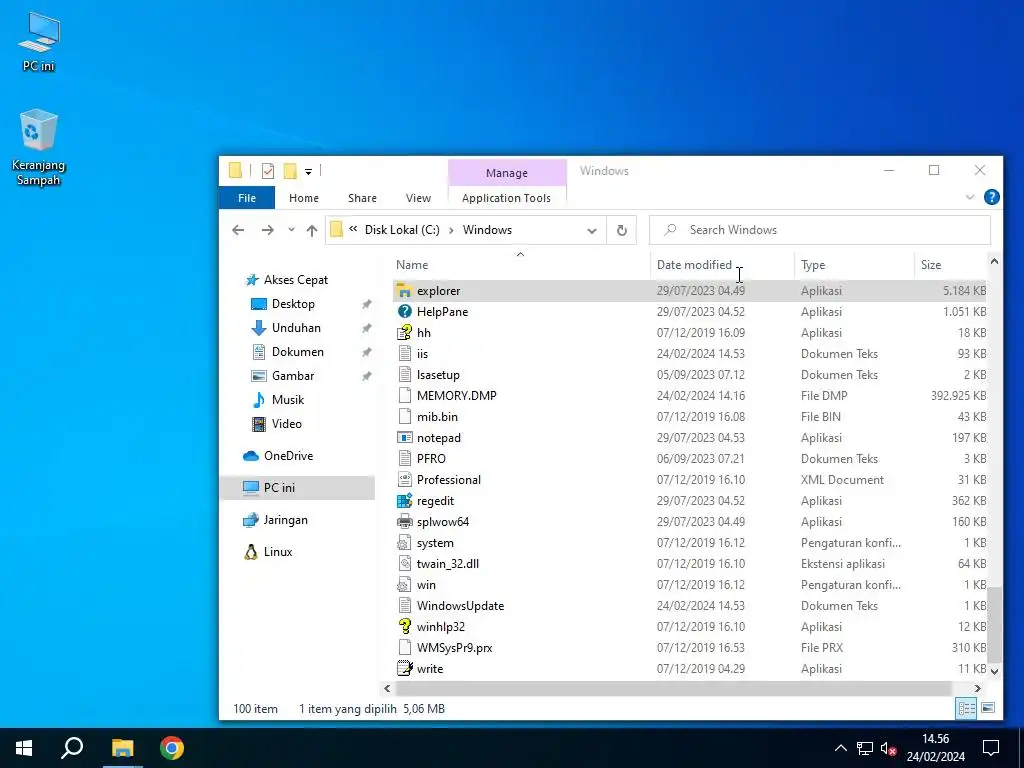
Task: Select the MEMORY.DMP file
Action: click(x=456, y=396)
